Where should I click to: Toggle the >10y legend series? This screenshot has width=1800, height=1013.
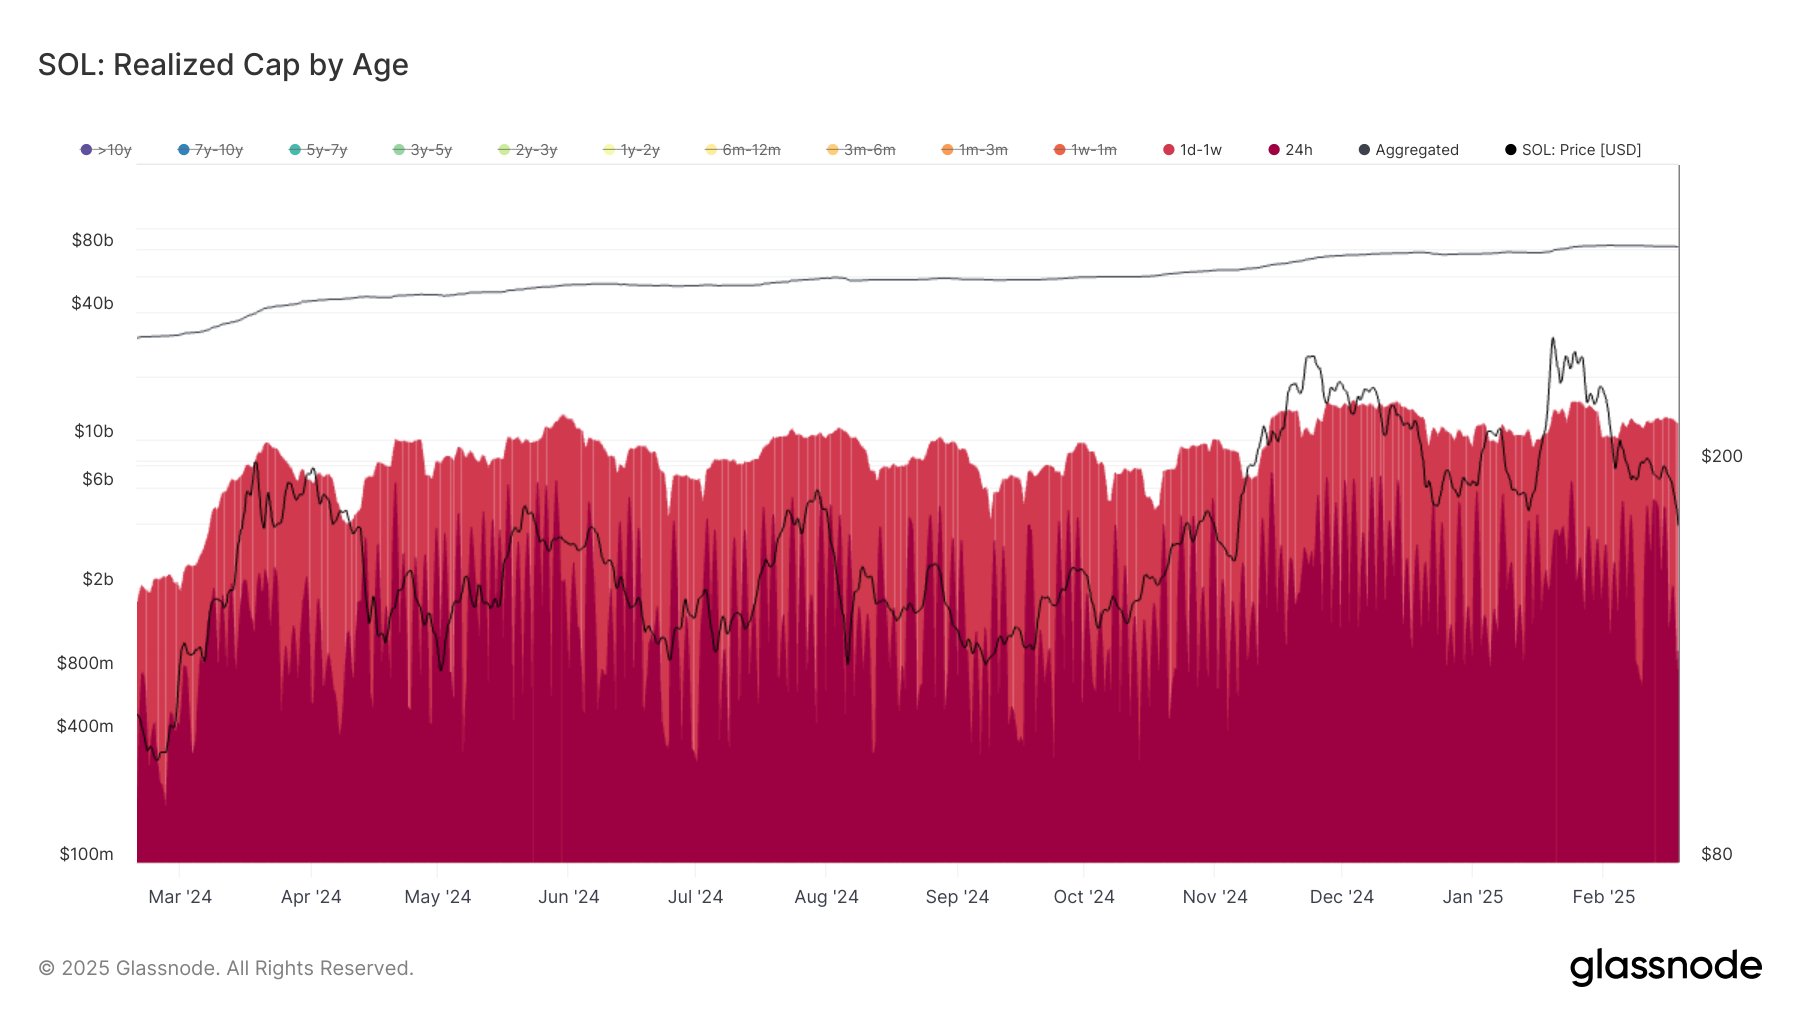tap(106, 150)
